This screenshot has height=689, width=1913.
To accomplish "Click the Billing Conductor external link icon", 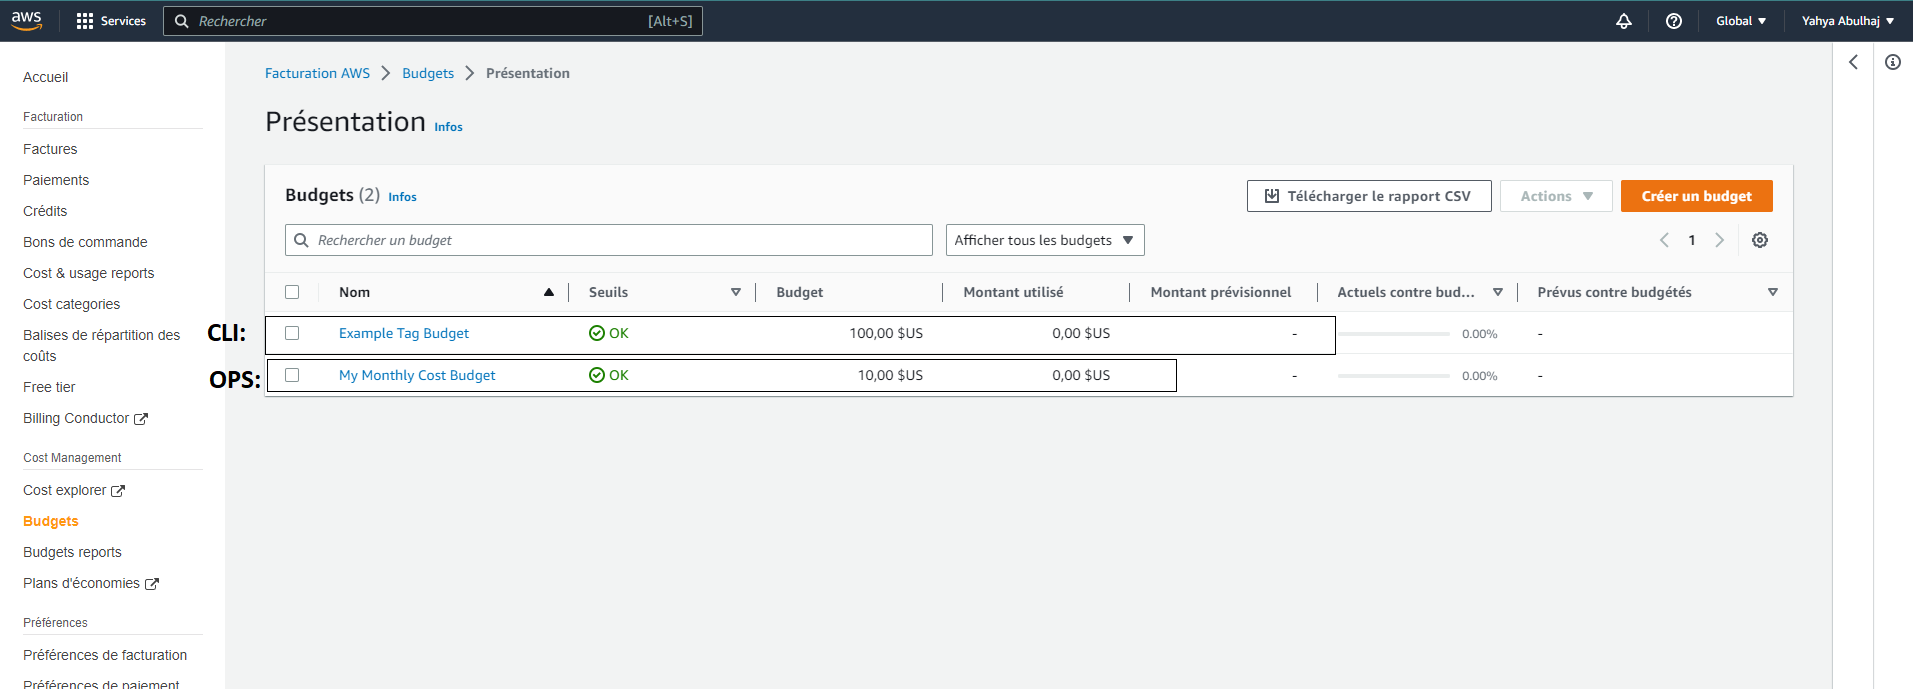I will (x=141, y=419).
